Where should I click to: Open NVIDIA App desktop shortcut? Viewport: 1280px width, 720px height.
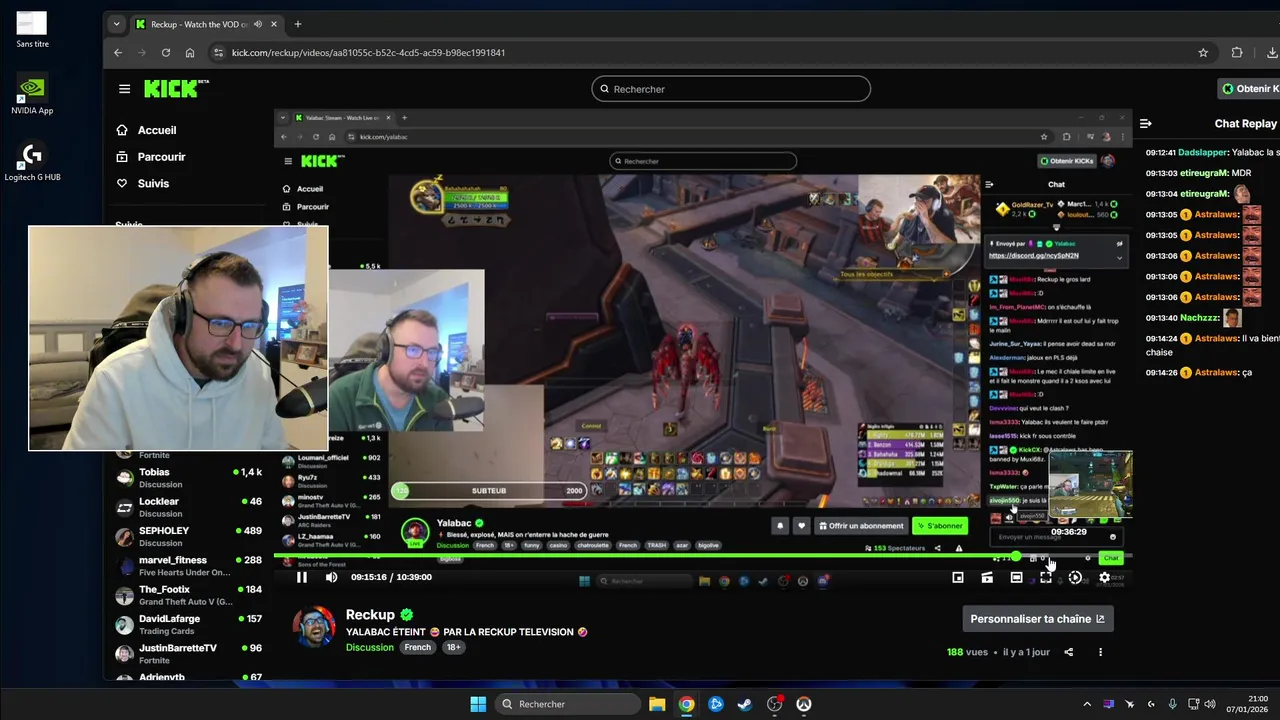tap(32, 94)
